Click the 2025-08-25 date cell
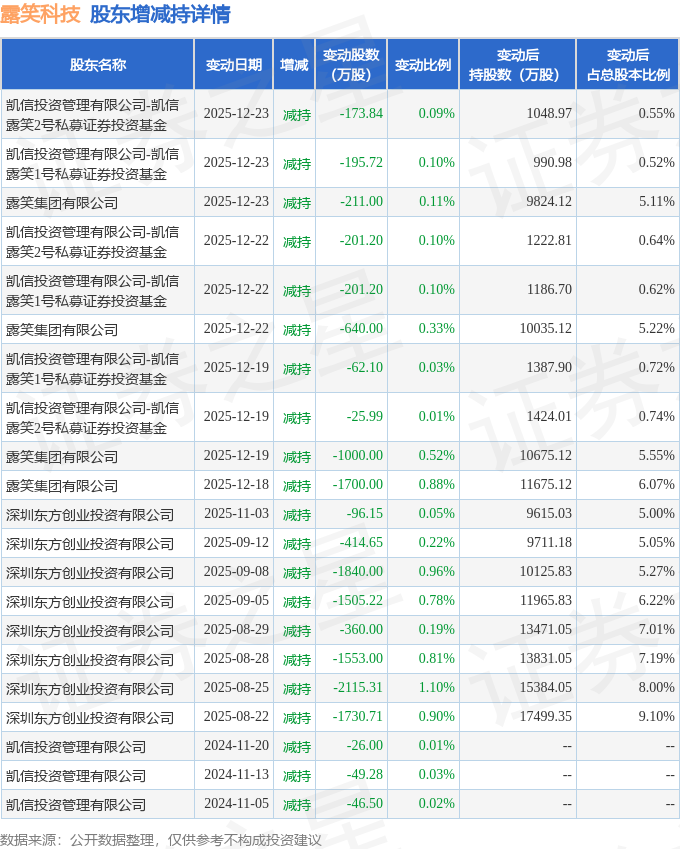 click(236, 687)
